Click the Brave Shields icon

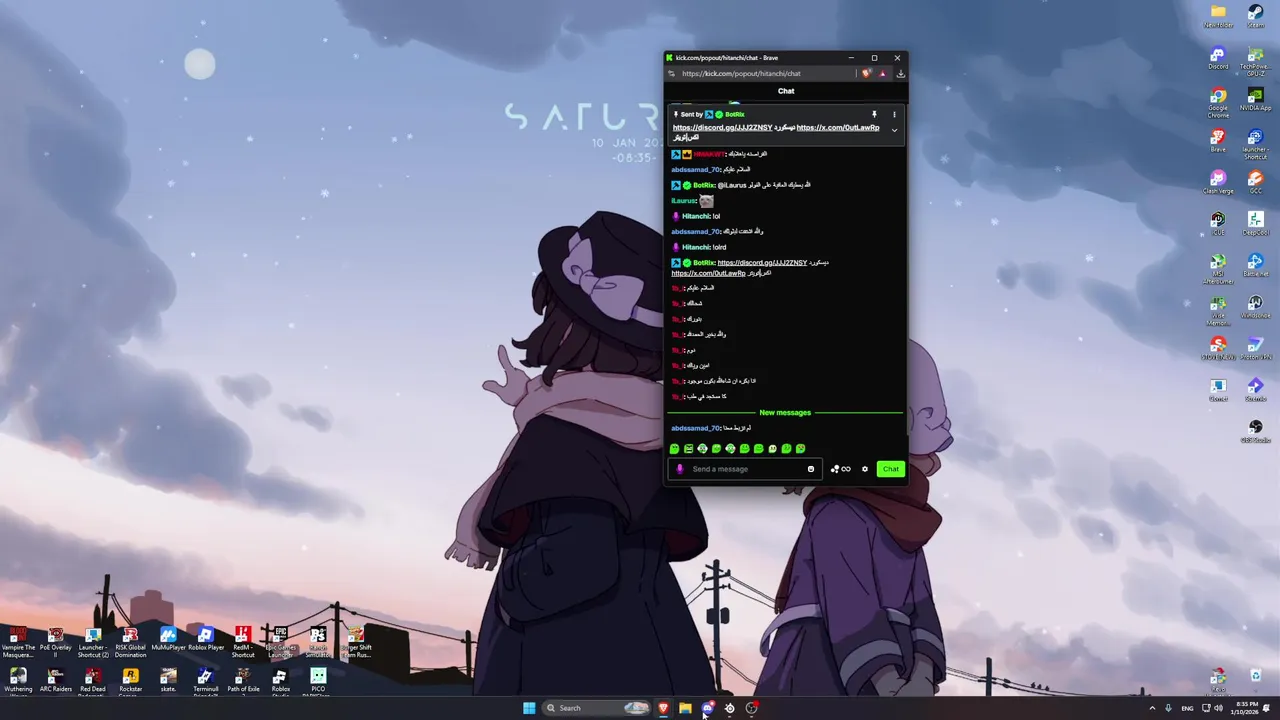866,73
